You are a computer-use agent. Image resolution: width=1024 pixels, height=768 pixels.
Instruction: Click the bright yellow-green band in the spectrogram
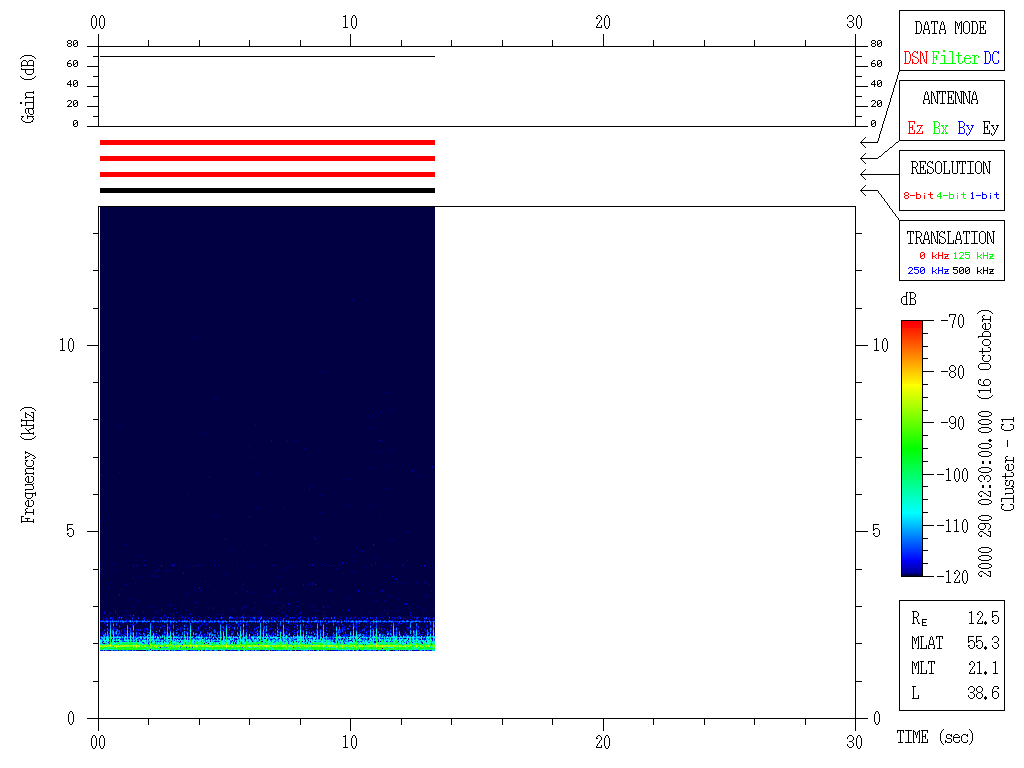267,646
